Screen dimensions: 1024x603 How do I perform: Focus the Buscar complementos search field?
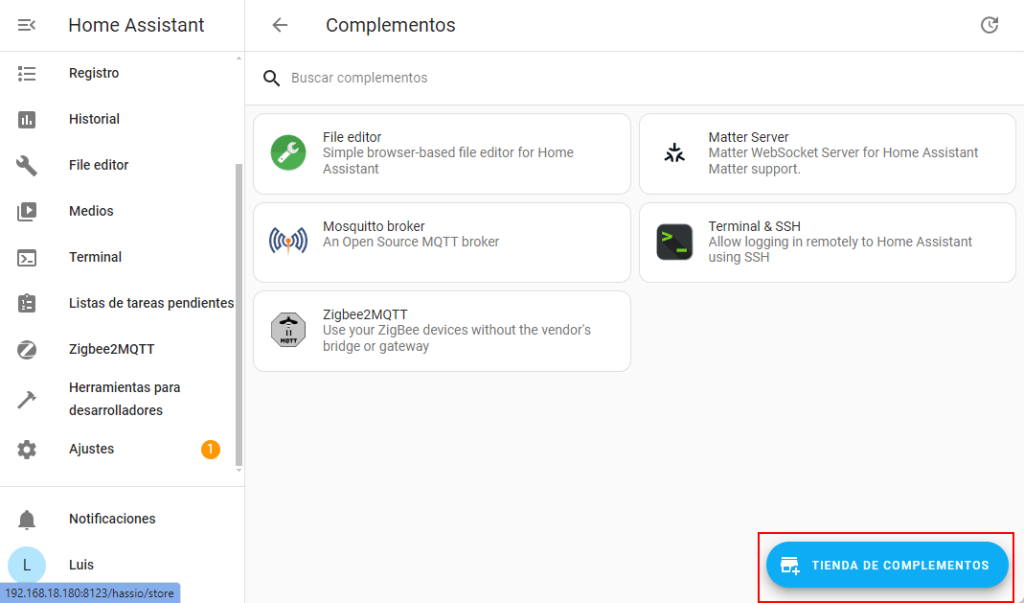[600, 78]
